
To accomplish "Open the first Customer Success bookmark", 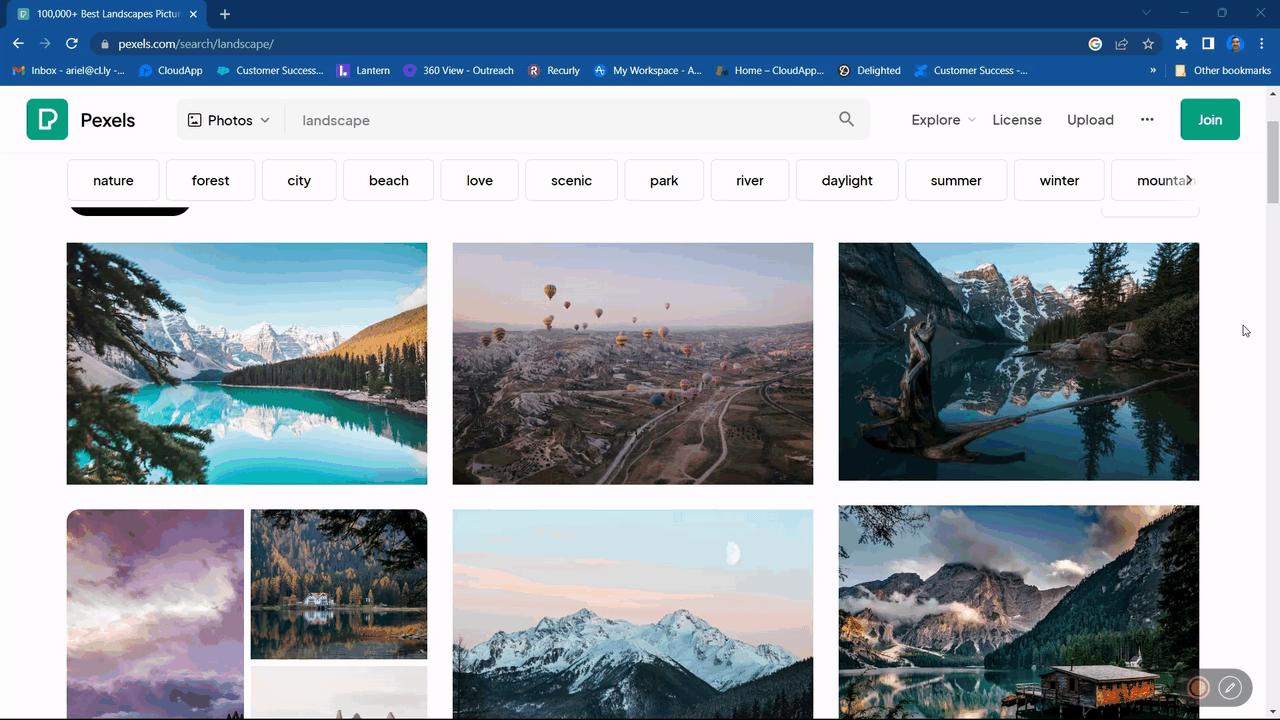I will [271, 70].
